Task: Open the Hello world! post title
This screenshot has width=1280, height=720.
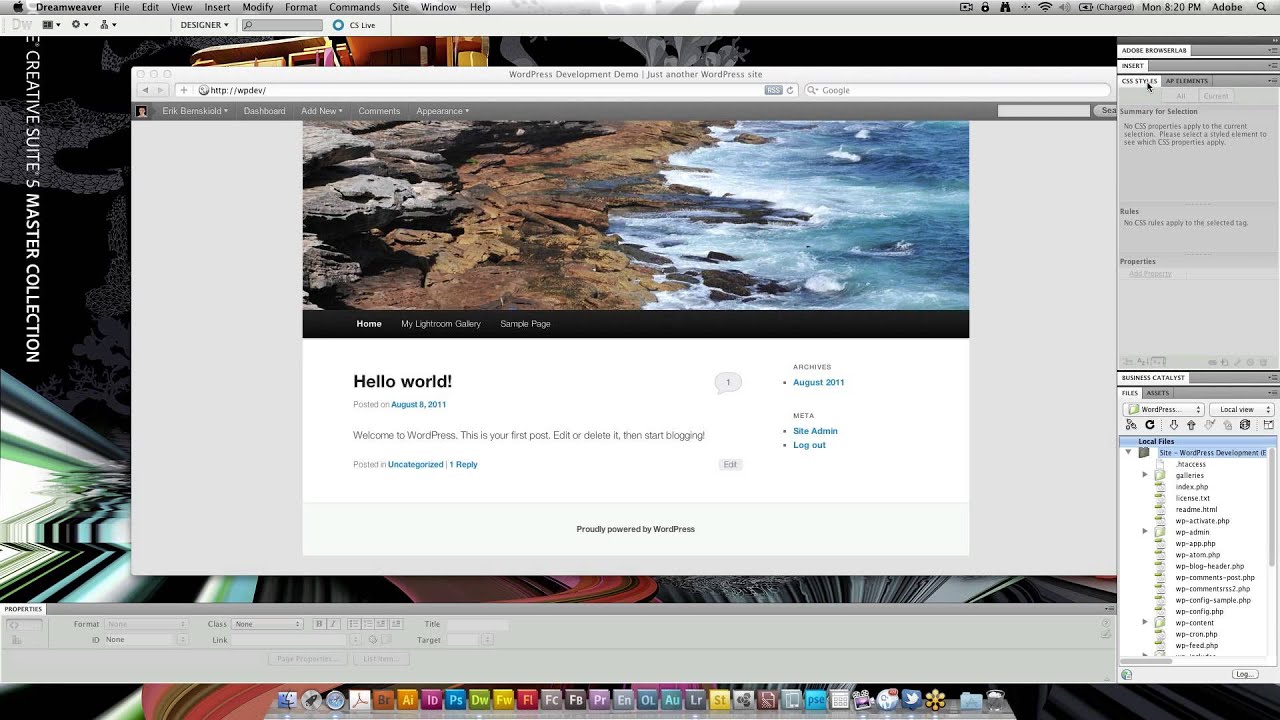Action: click(402, 381)
